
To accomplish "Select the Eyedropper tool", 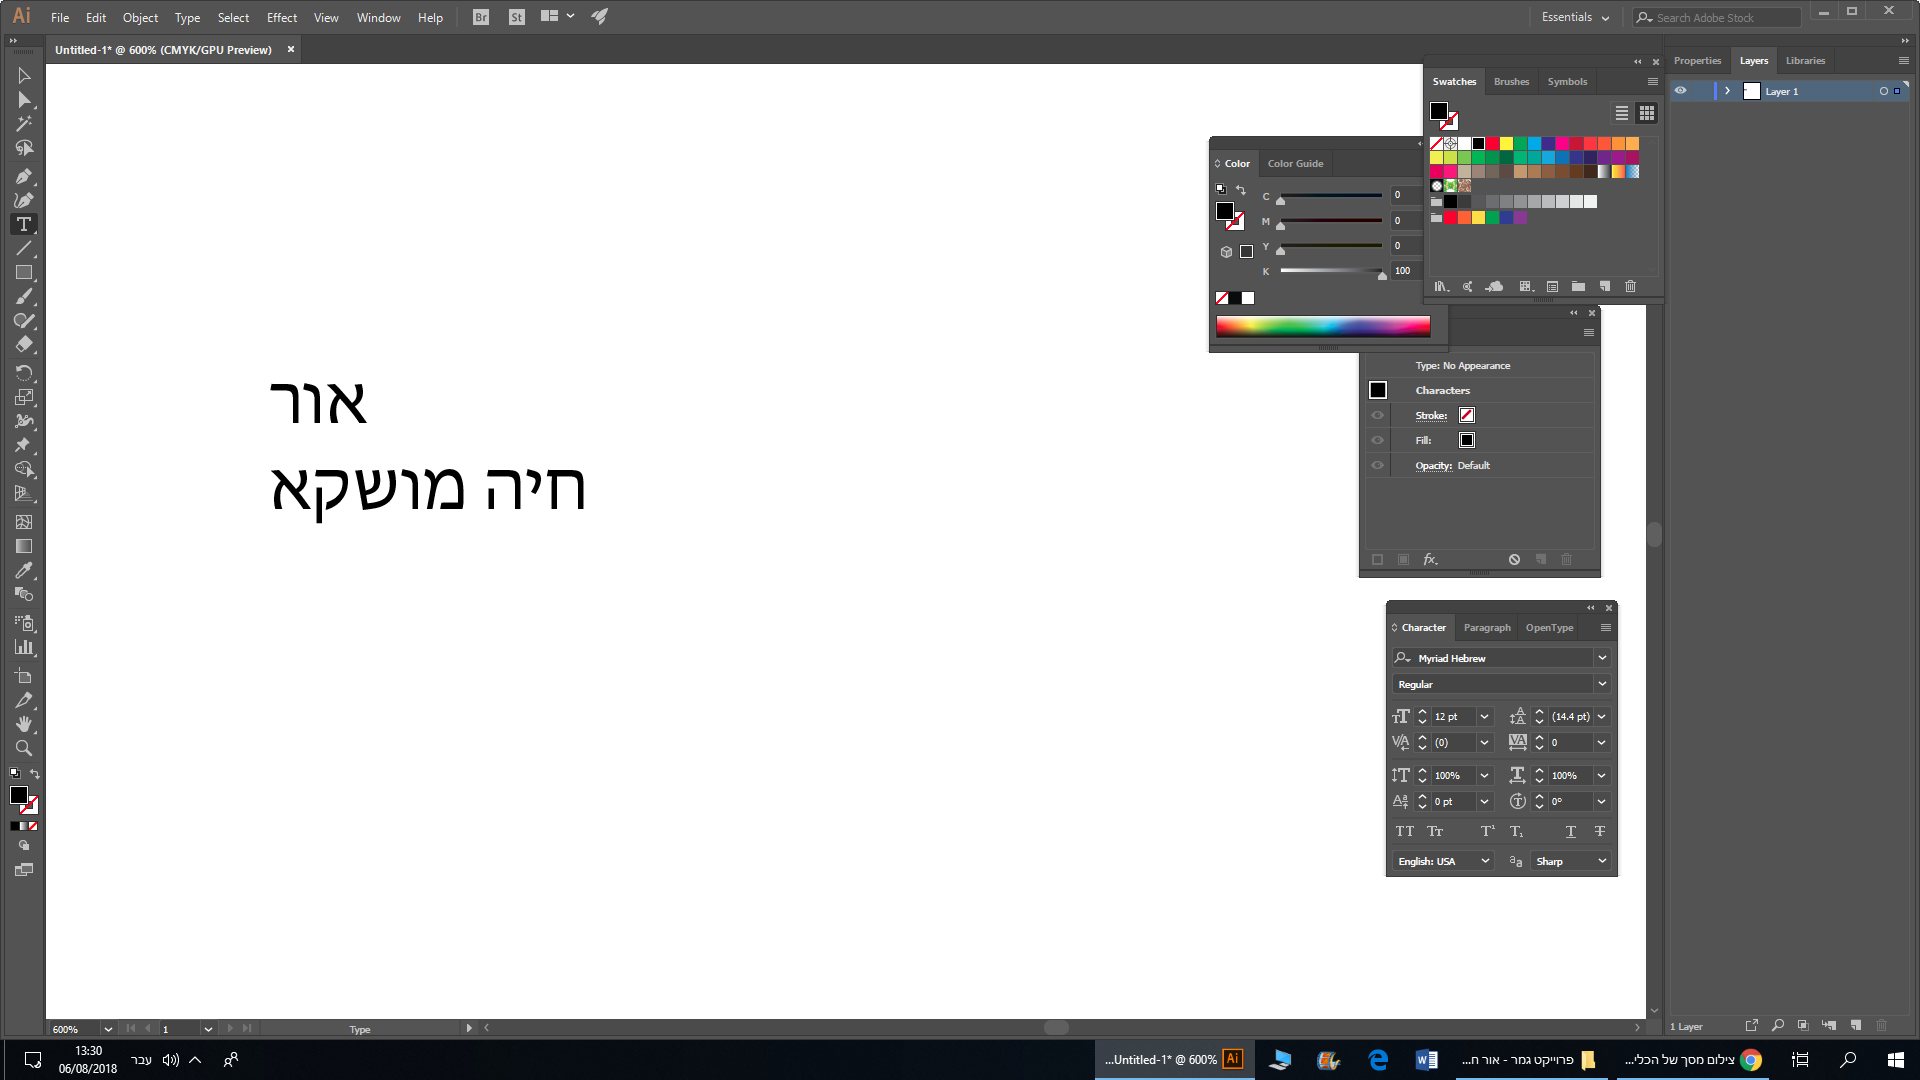I will [x=24, y=570].
